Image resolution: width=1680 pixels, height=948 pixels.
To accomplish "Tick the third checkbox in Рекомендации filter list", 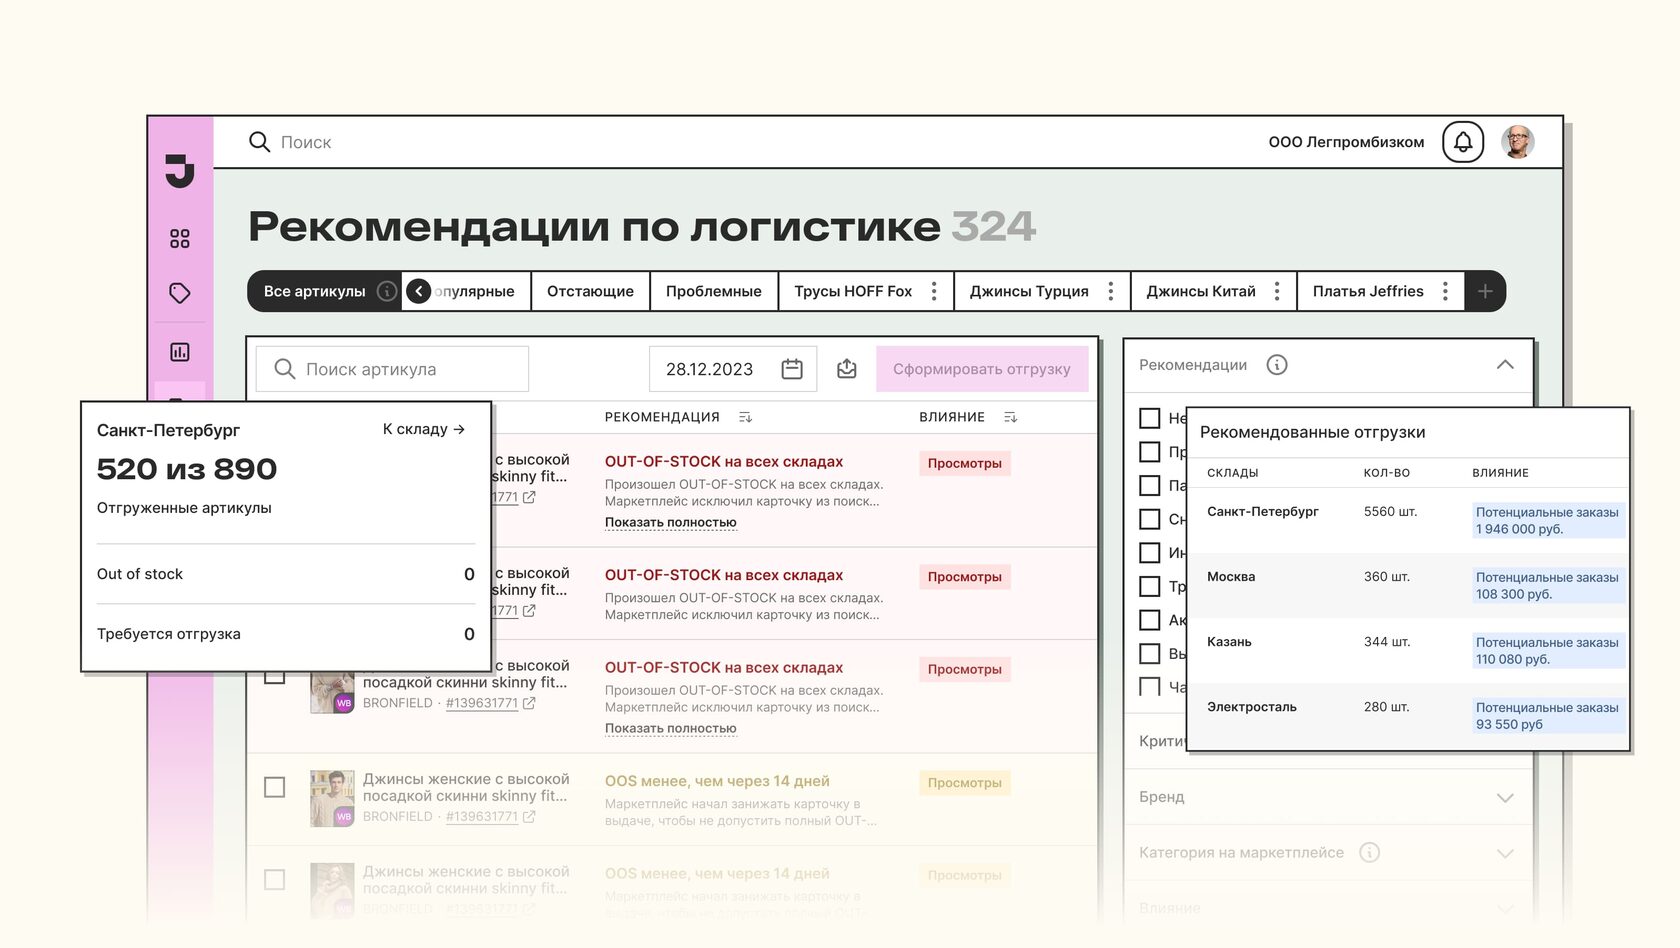I will [1150, 485].
